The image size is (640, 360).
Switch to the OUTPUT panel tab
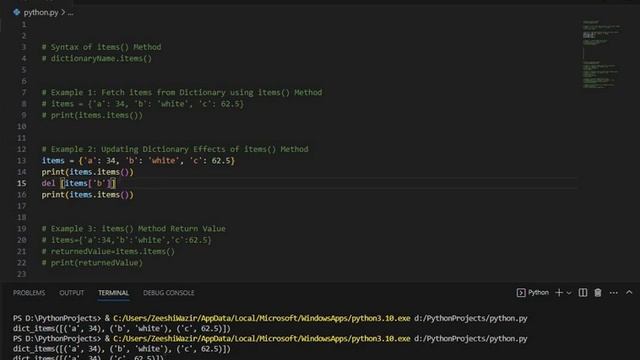(71, 293)
